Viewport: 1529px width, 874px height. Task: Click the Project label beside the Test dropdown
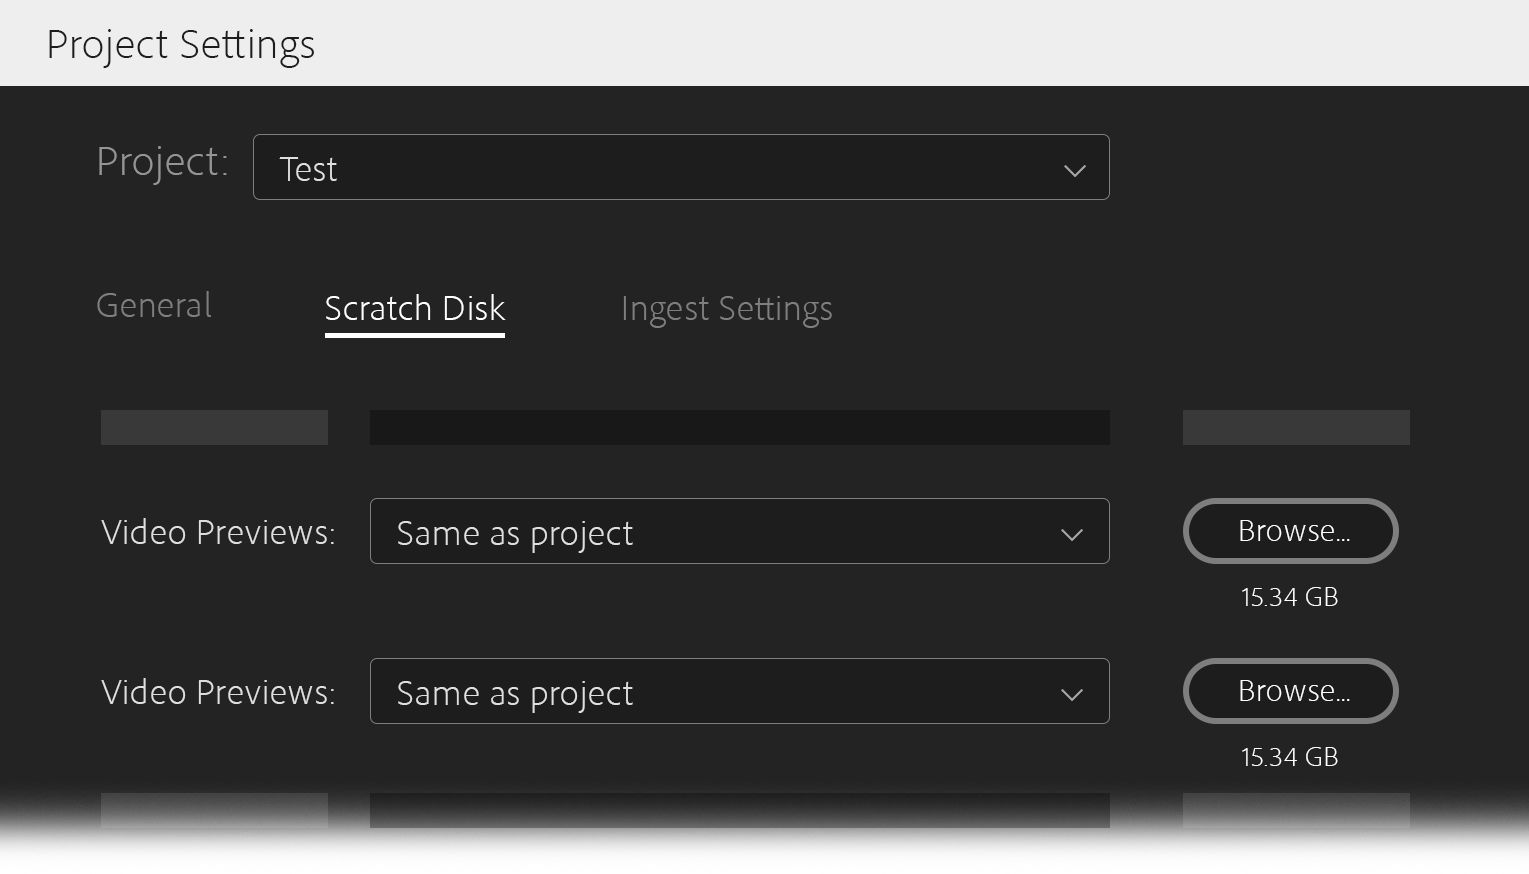coord(162,162)
